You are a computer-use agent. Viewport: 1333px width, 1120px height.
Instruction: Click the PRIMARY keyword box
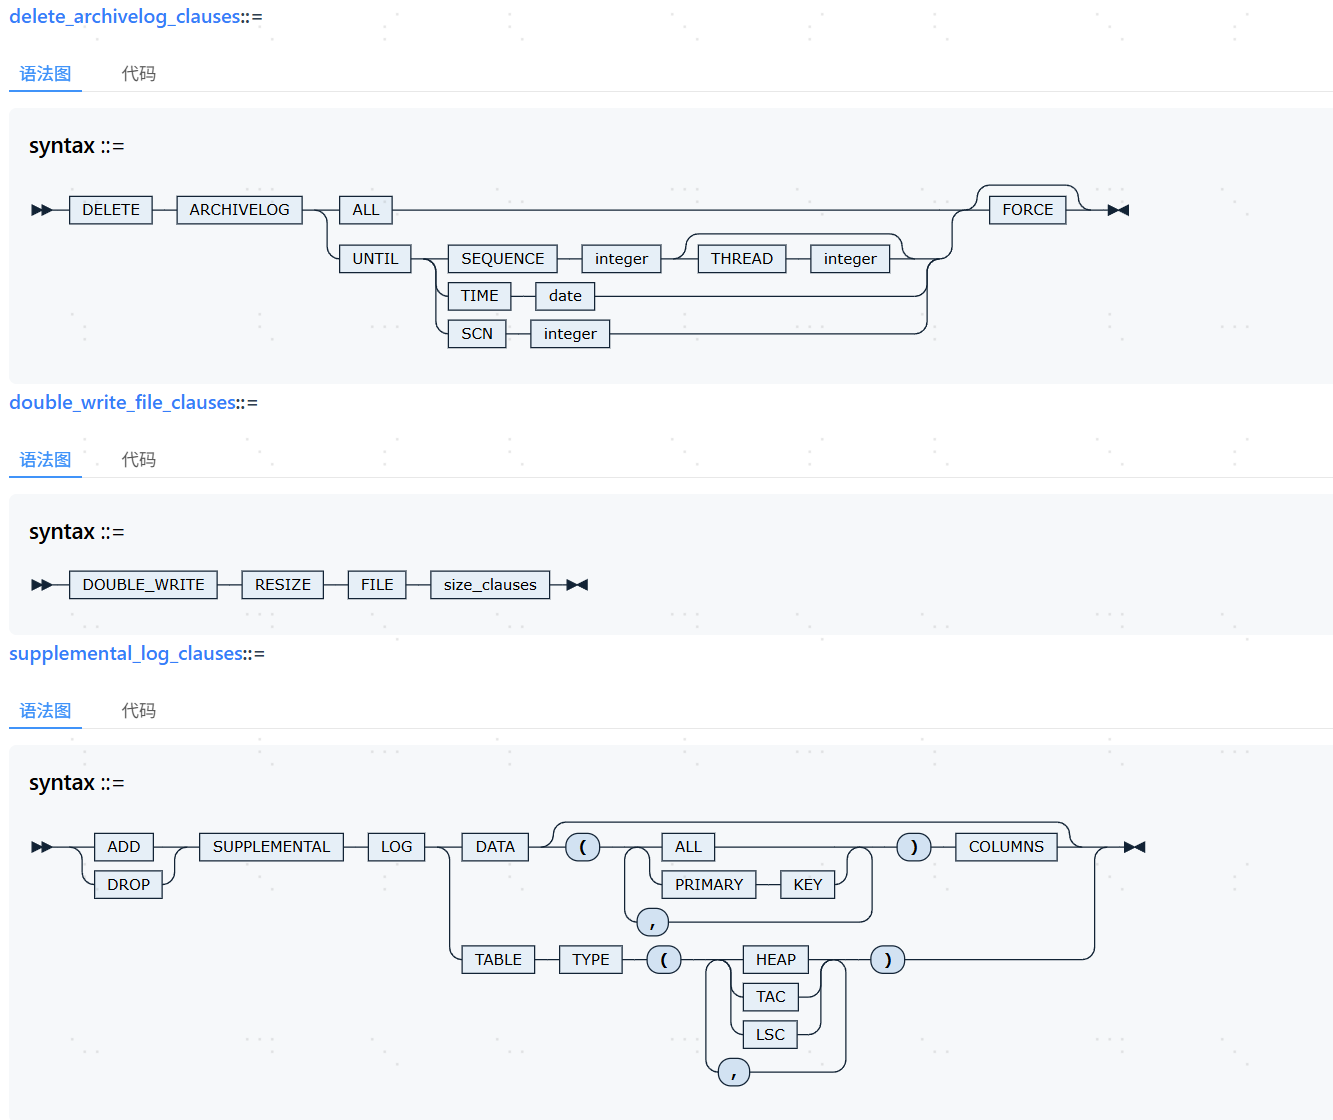tap(709, 885)
